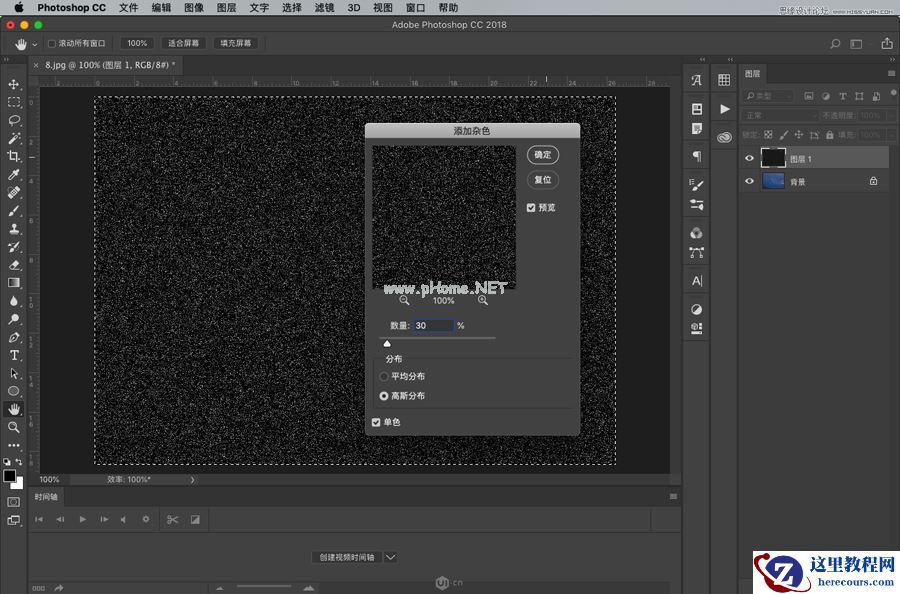Image resolution: width=900 pixels, height=594 pixels.
Task: Select the 平均分布 uniform radio button
Action: (x=384, y=376)
